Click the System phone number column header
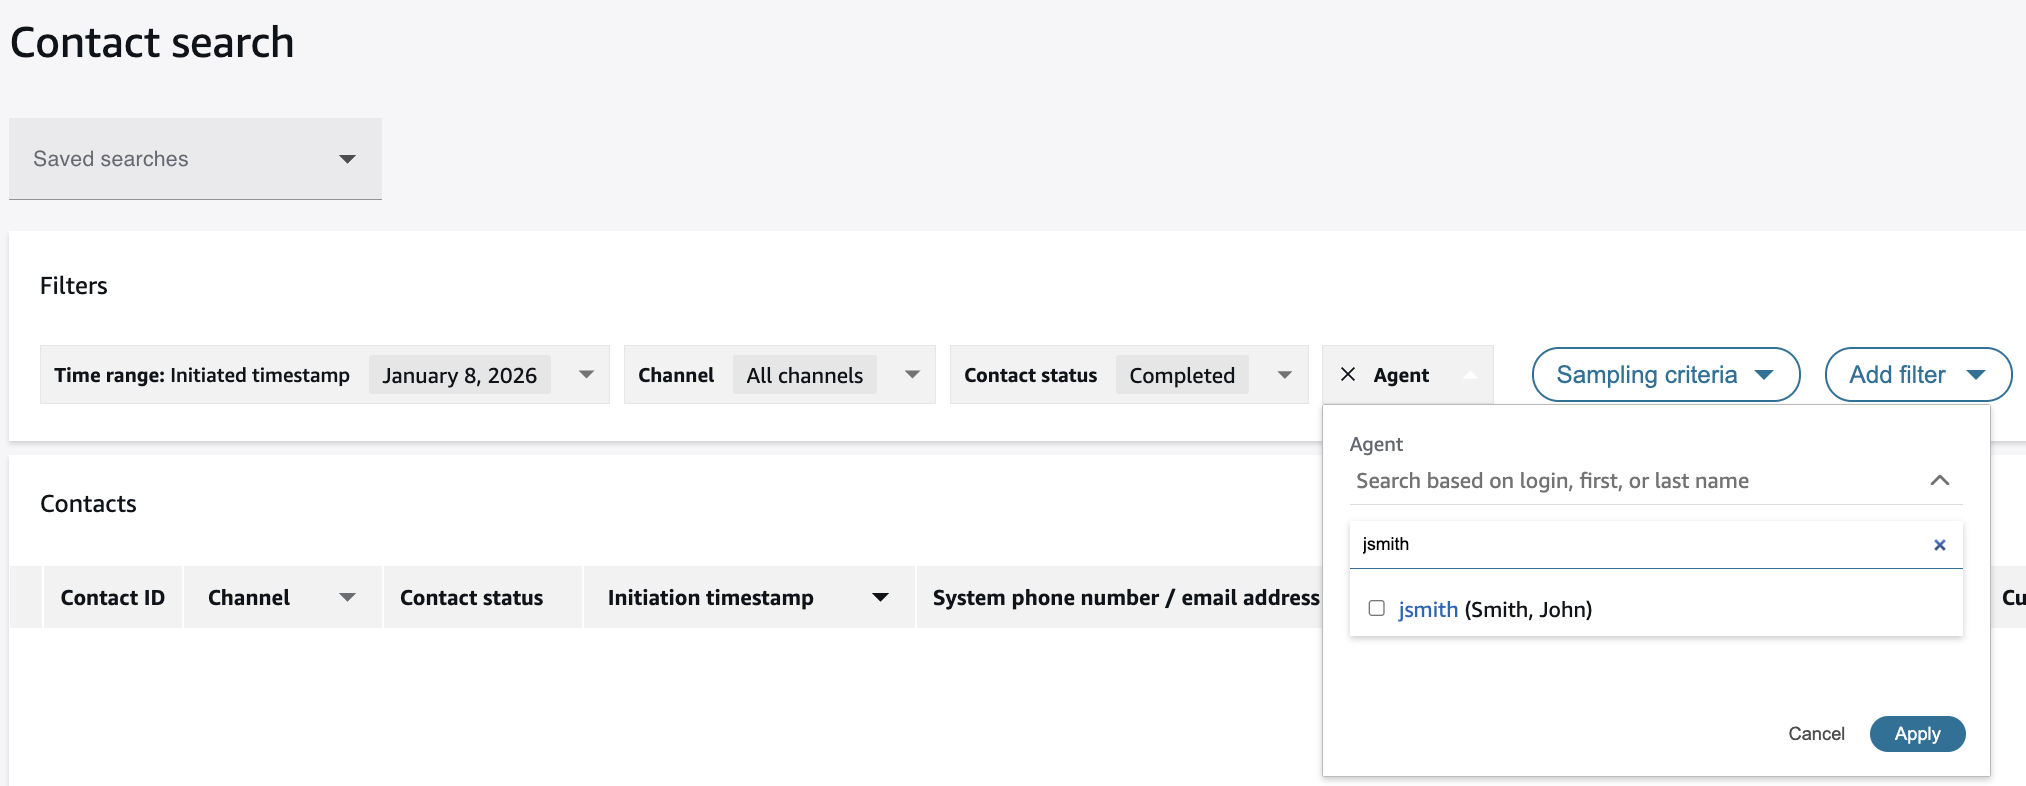The height and width of the screenshot is (786, 2026). (1125, 598)
